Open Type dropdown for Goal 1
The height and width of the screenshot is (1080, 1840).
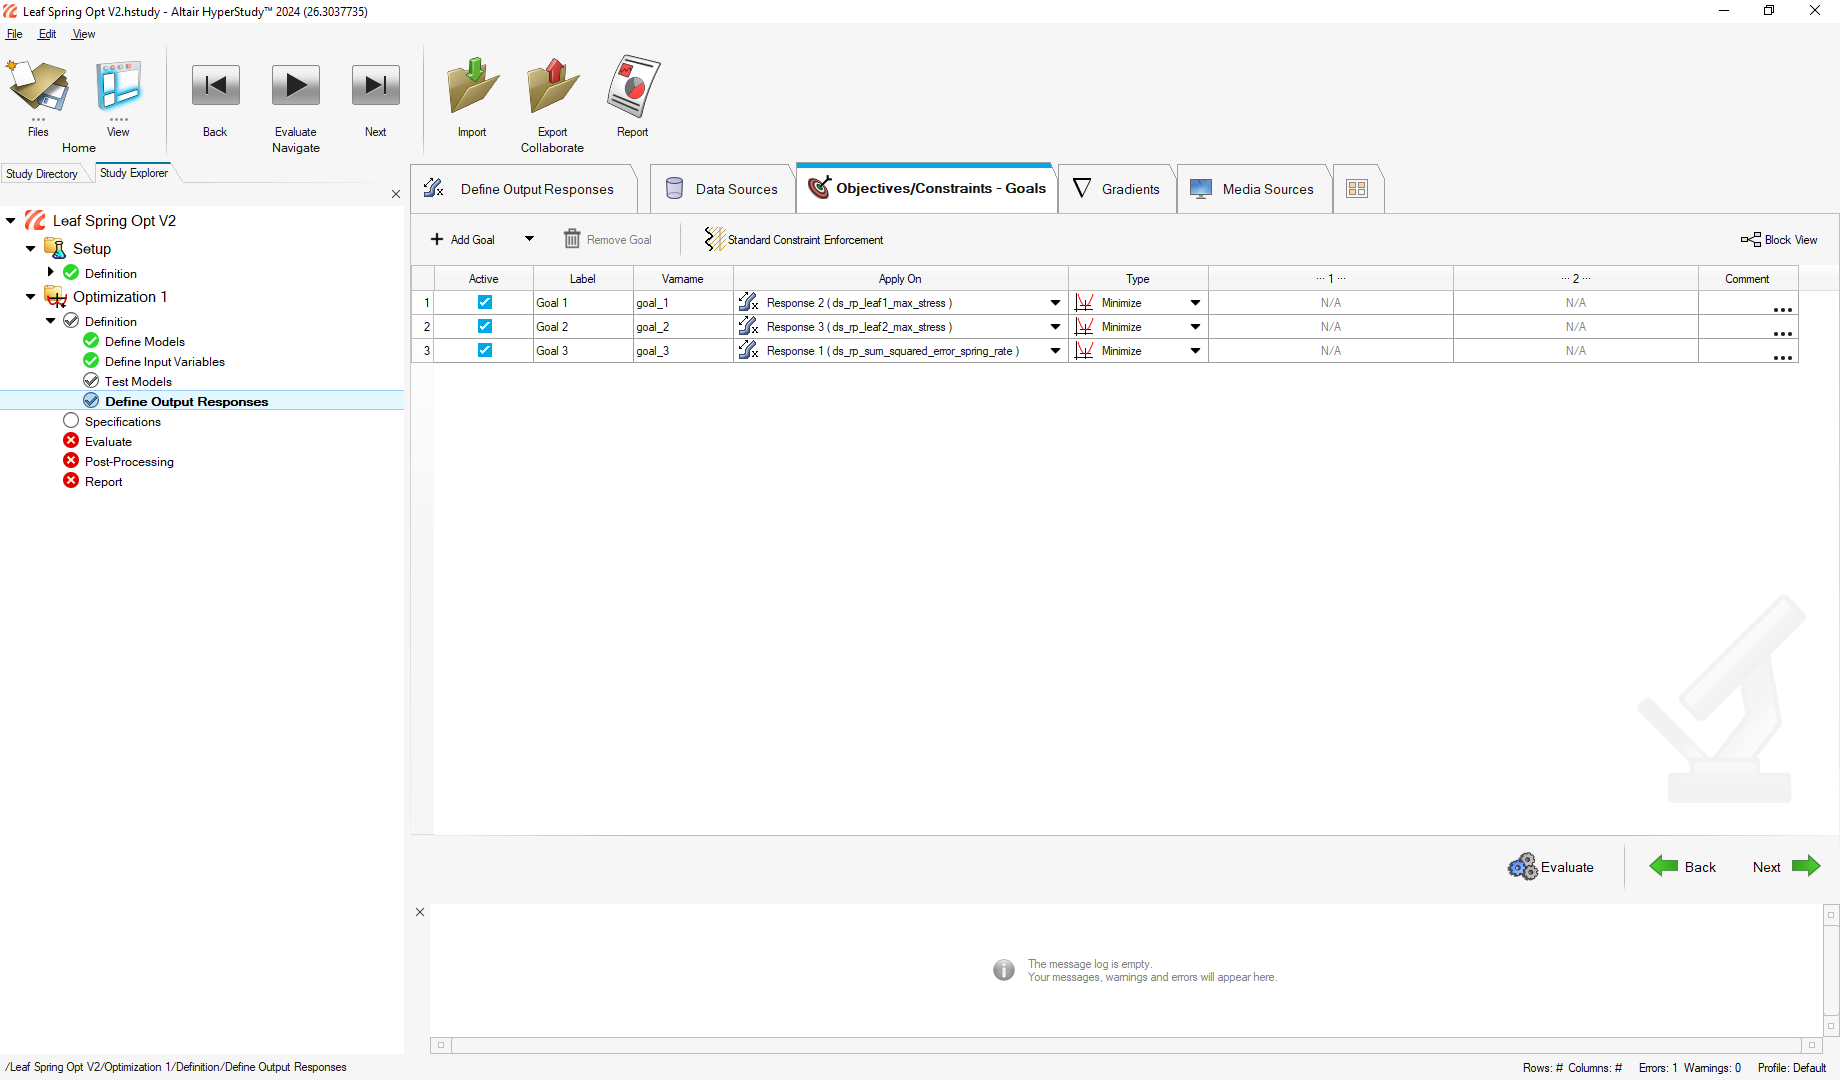click(1195, 303)
